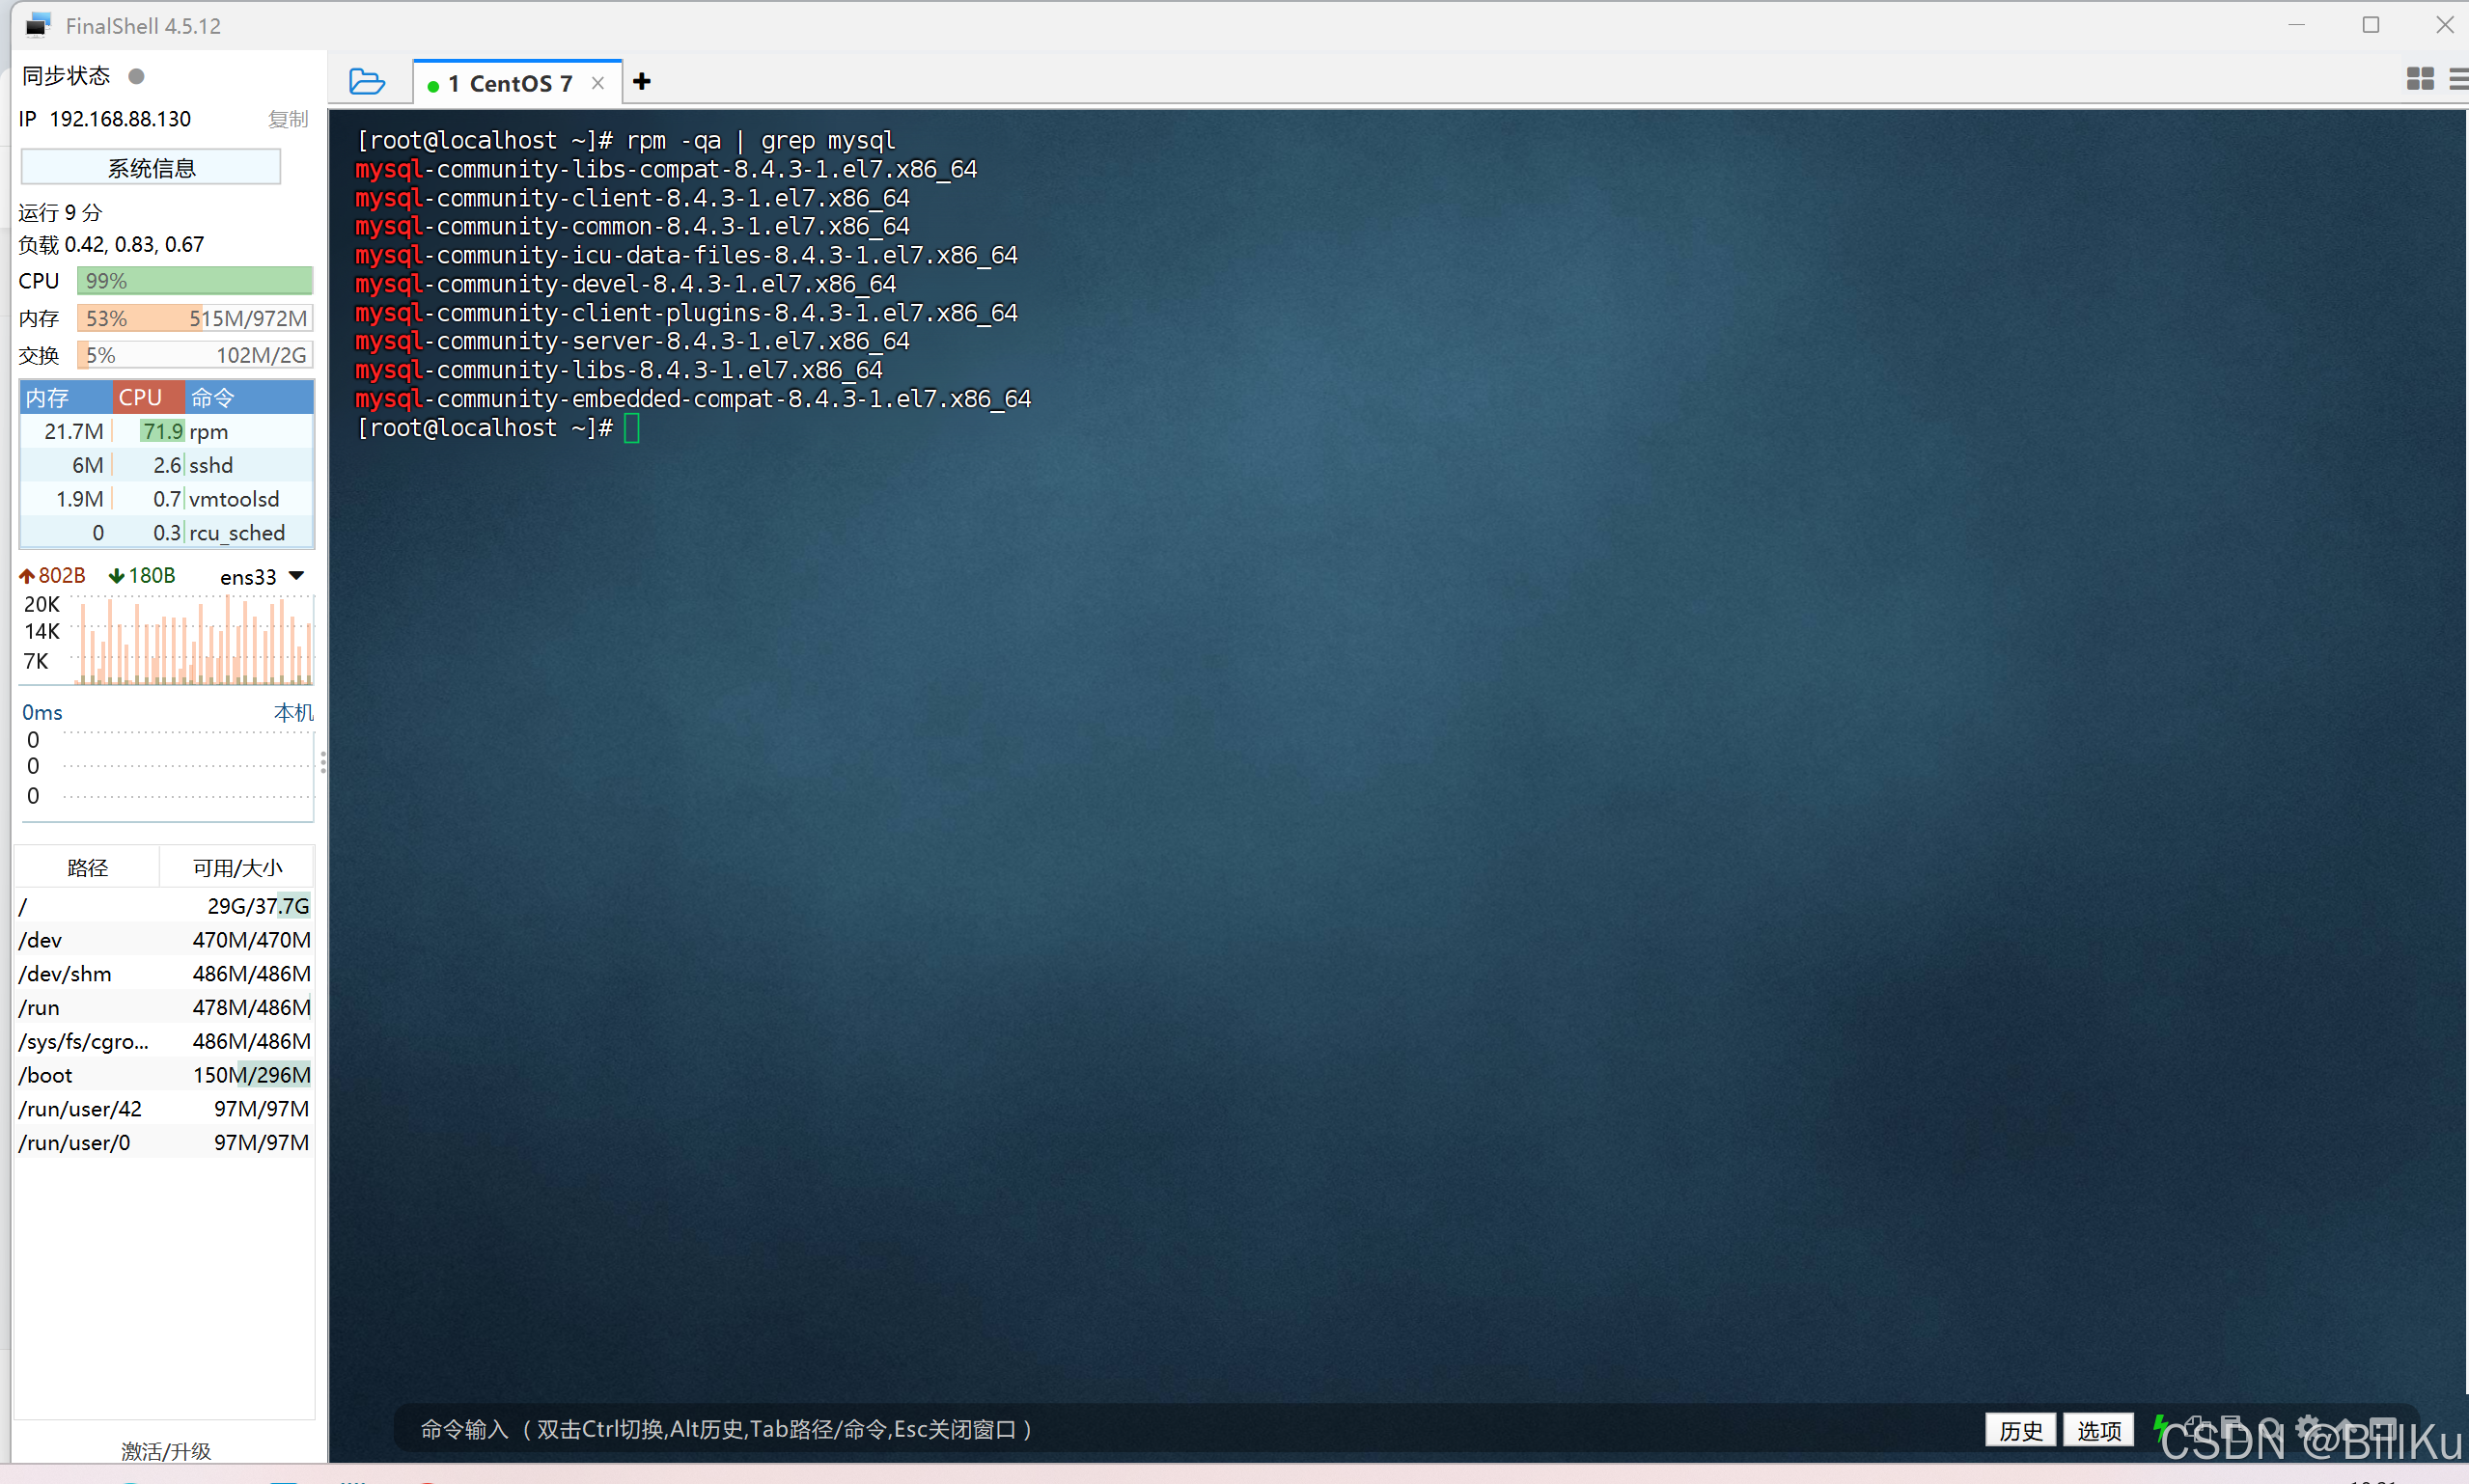Sort processes by 内存 column
Viewport: 2469px width, 1484px height.
(65, 397)
